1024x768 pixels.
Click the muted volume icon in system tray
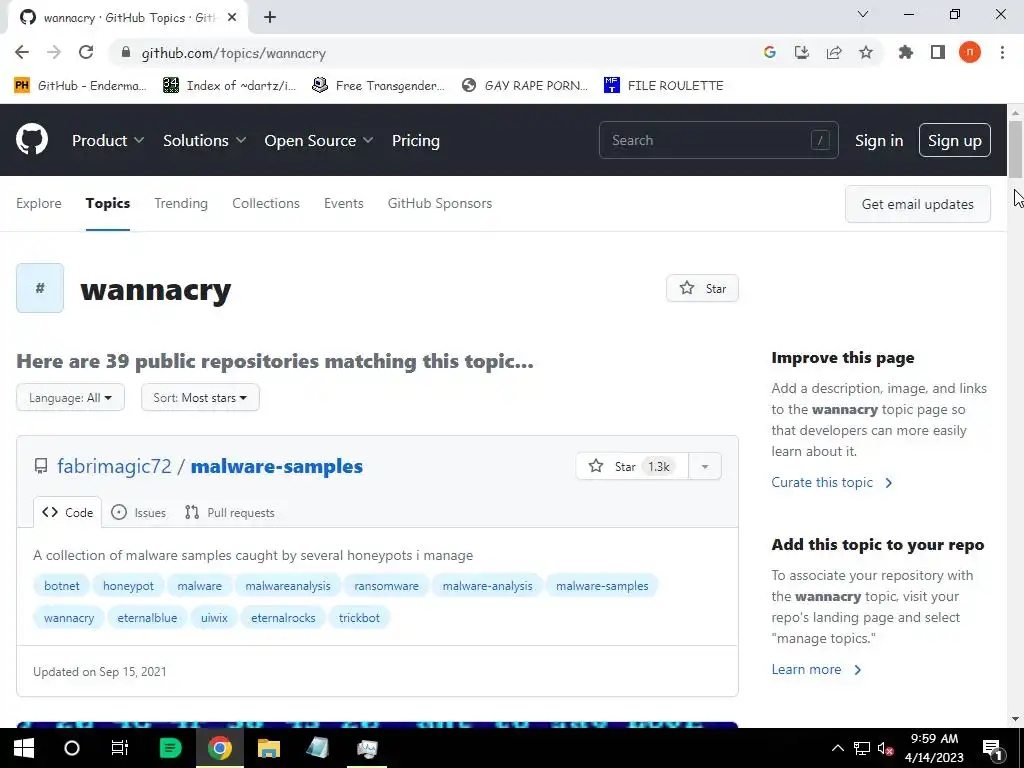886,748
